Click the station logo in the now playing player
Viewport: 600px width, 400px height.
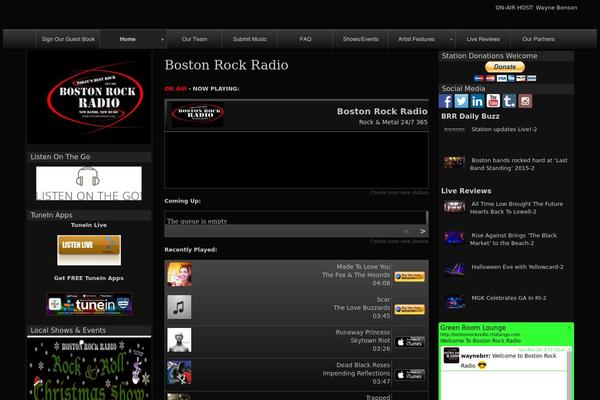click(x=197, y=114)
